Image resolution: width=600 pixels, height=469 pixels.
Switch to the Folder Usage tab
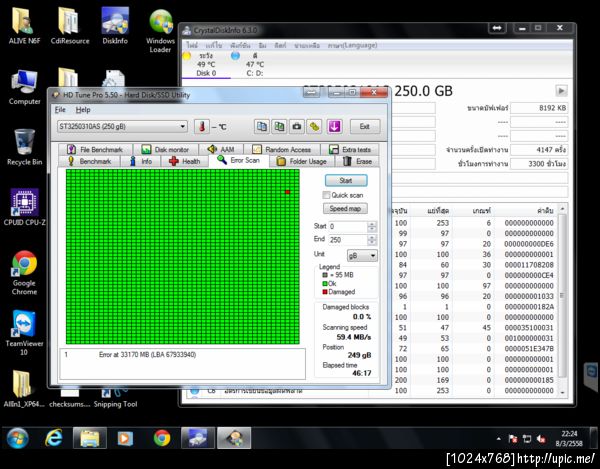click(301, 161)
